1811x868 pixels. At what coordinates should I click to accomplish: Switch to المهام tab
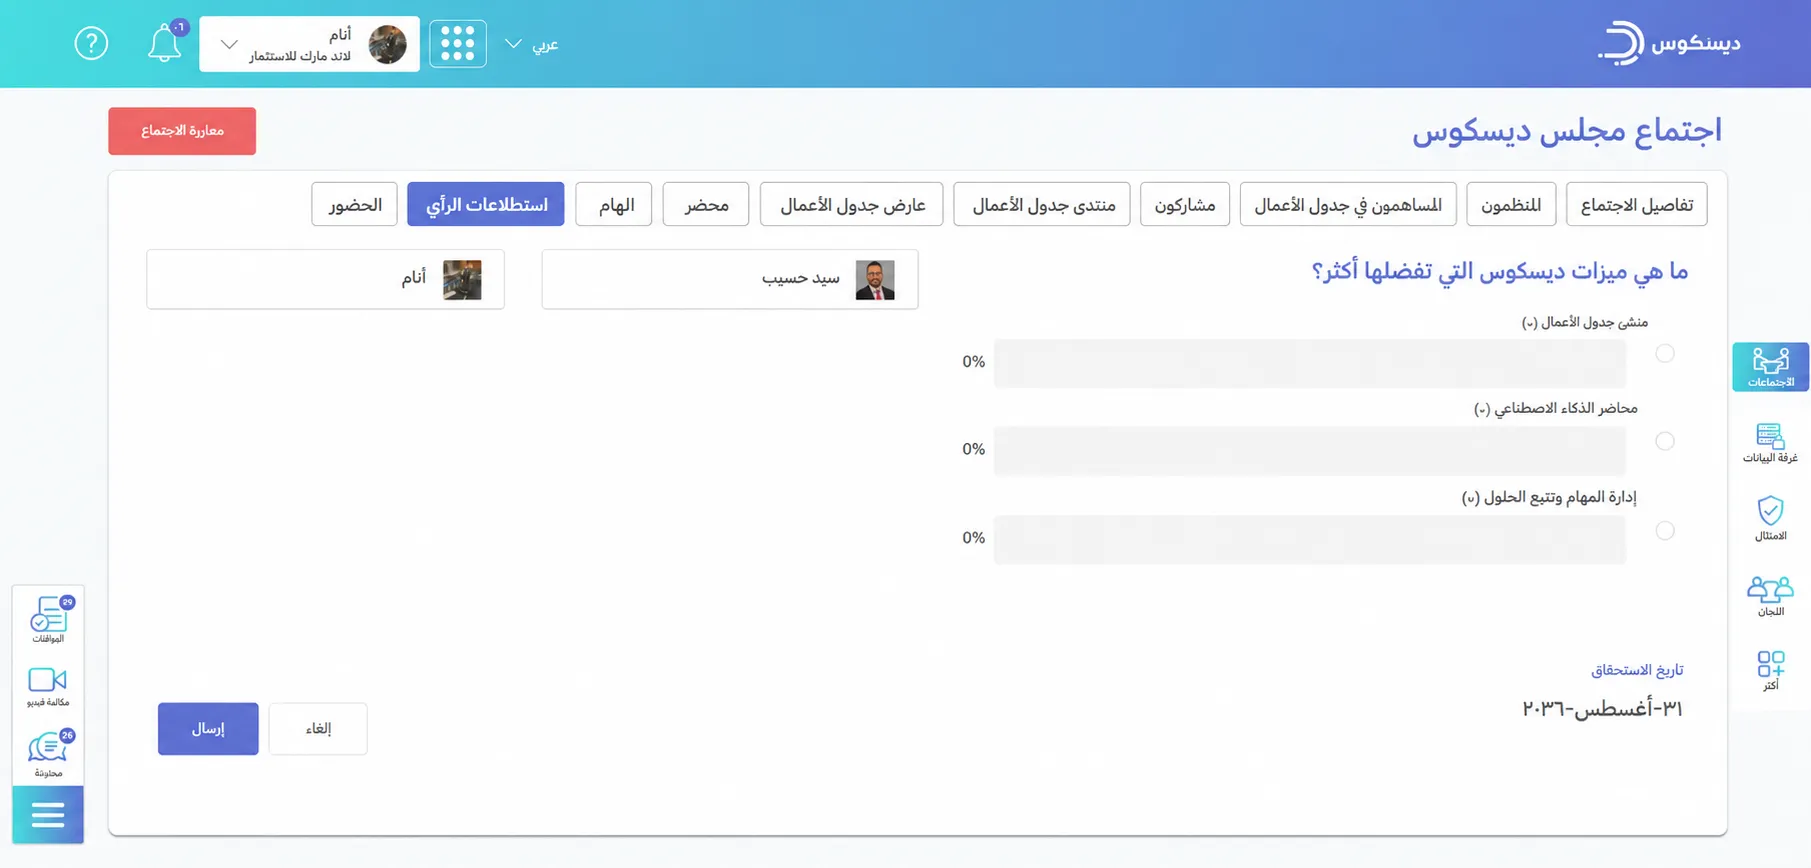[614, 204]
